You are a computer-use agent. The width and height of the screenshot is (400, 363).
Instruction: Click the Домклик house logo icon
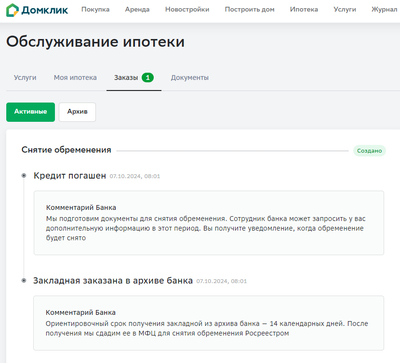(x=12, y=10)
